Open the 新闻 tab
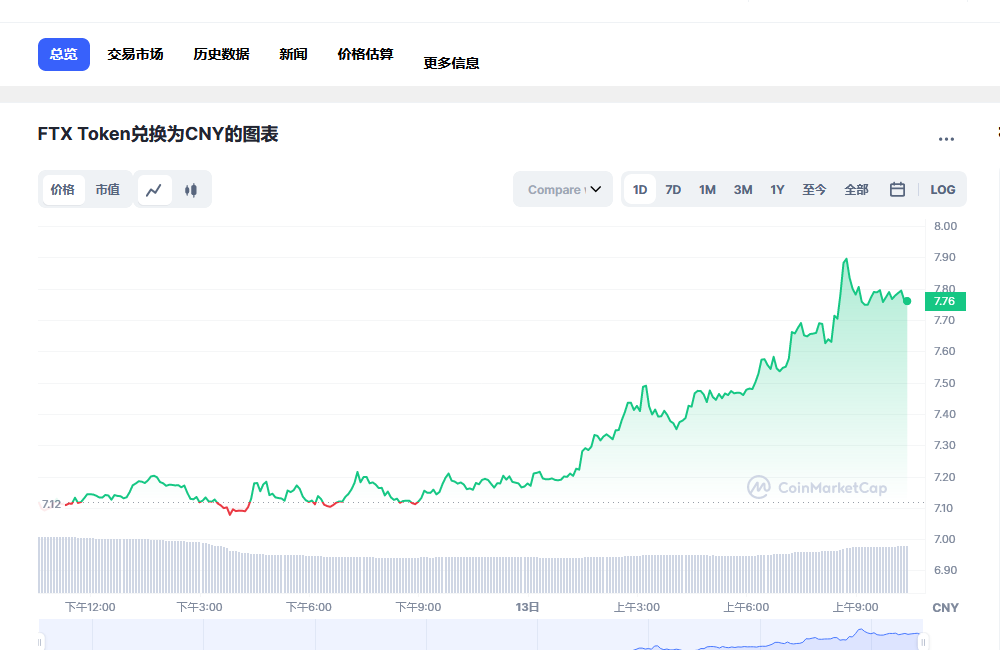 click(x=293, y=54)
